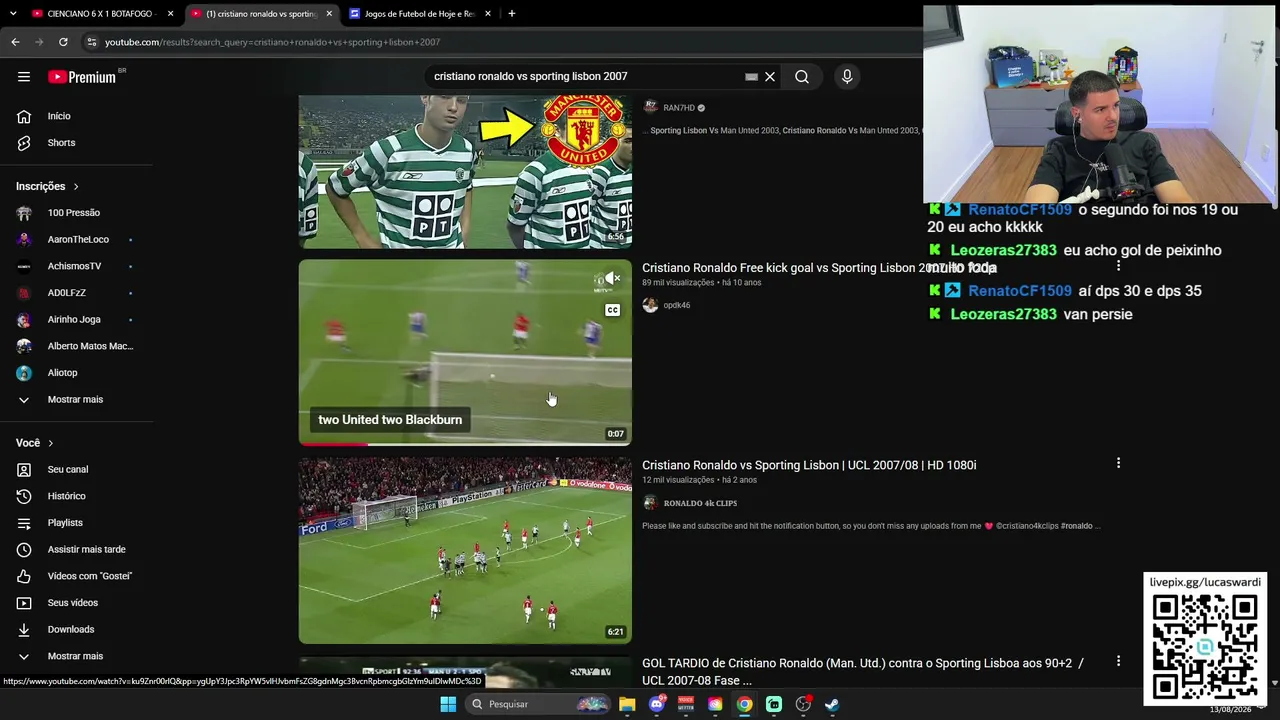Toggle captions on the video preview

point(612,310)
